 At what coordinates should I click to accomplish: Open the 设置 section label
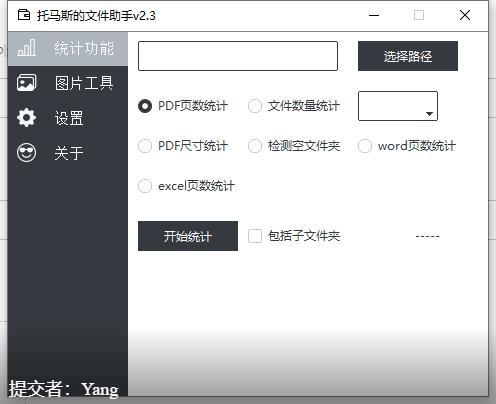tap(69, 118)
